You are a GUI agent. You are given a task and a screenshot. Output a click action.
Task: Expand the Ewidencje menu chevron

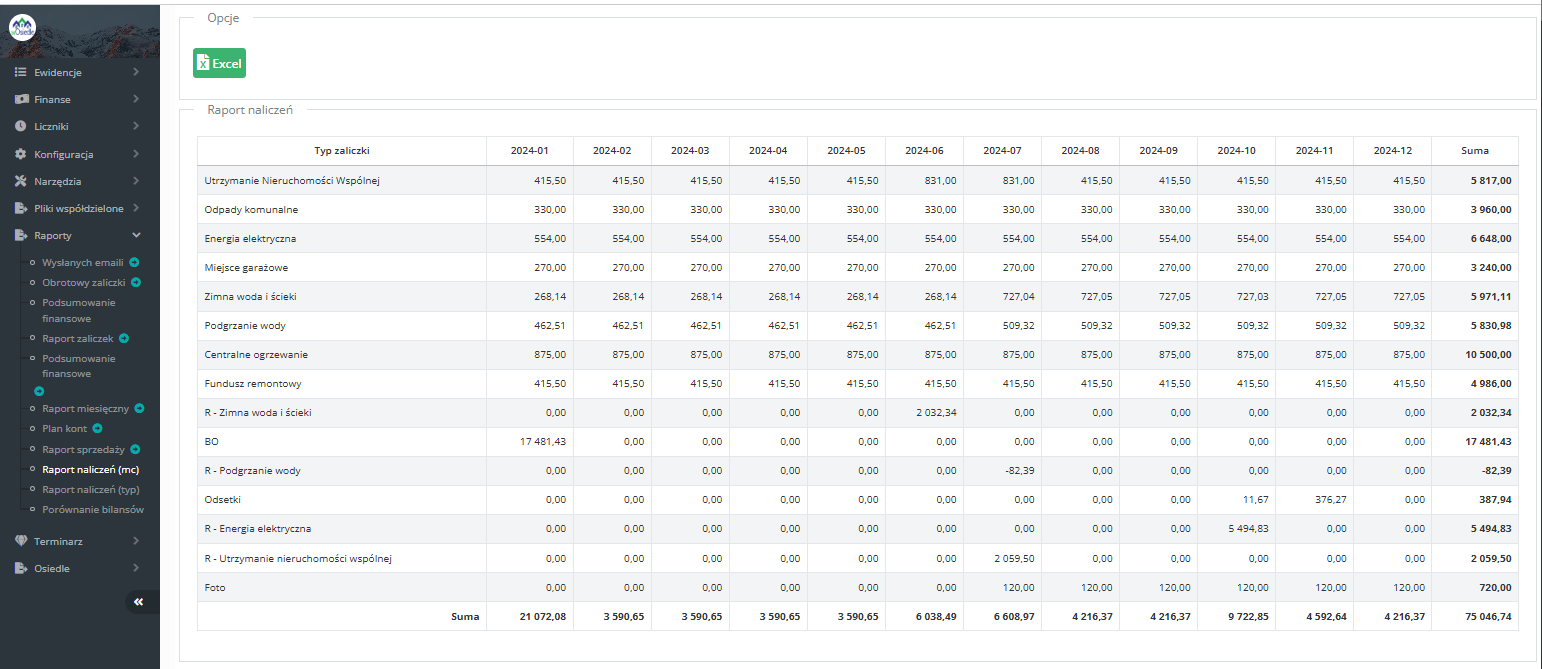[135, 72]
